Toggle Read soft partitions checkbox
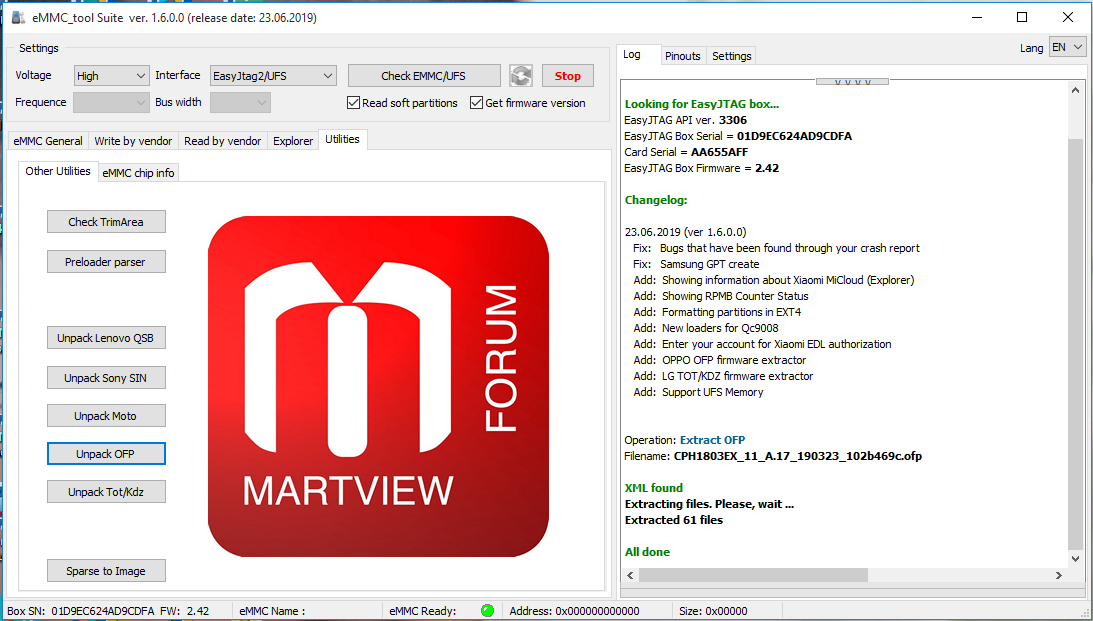This screenshot has height=621, width=1093. (x=354, y=103)
